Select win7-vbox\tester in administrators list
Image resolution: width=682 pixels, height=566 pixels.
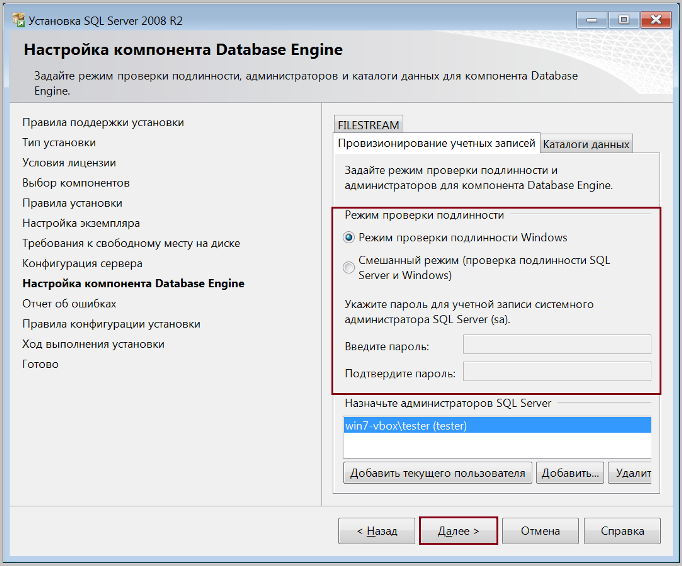point(497,425)
